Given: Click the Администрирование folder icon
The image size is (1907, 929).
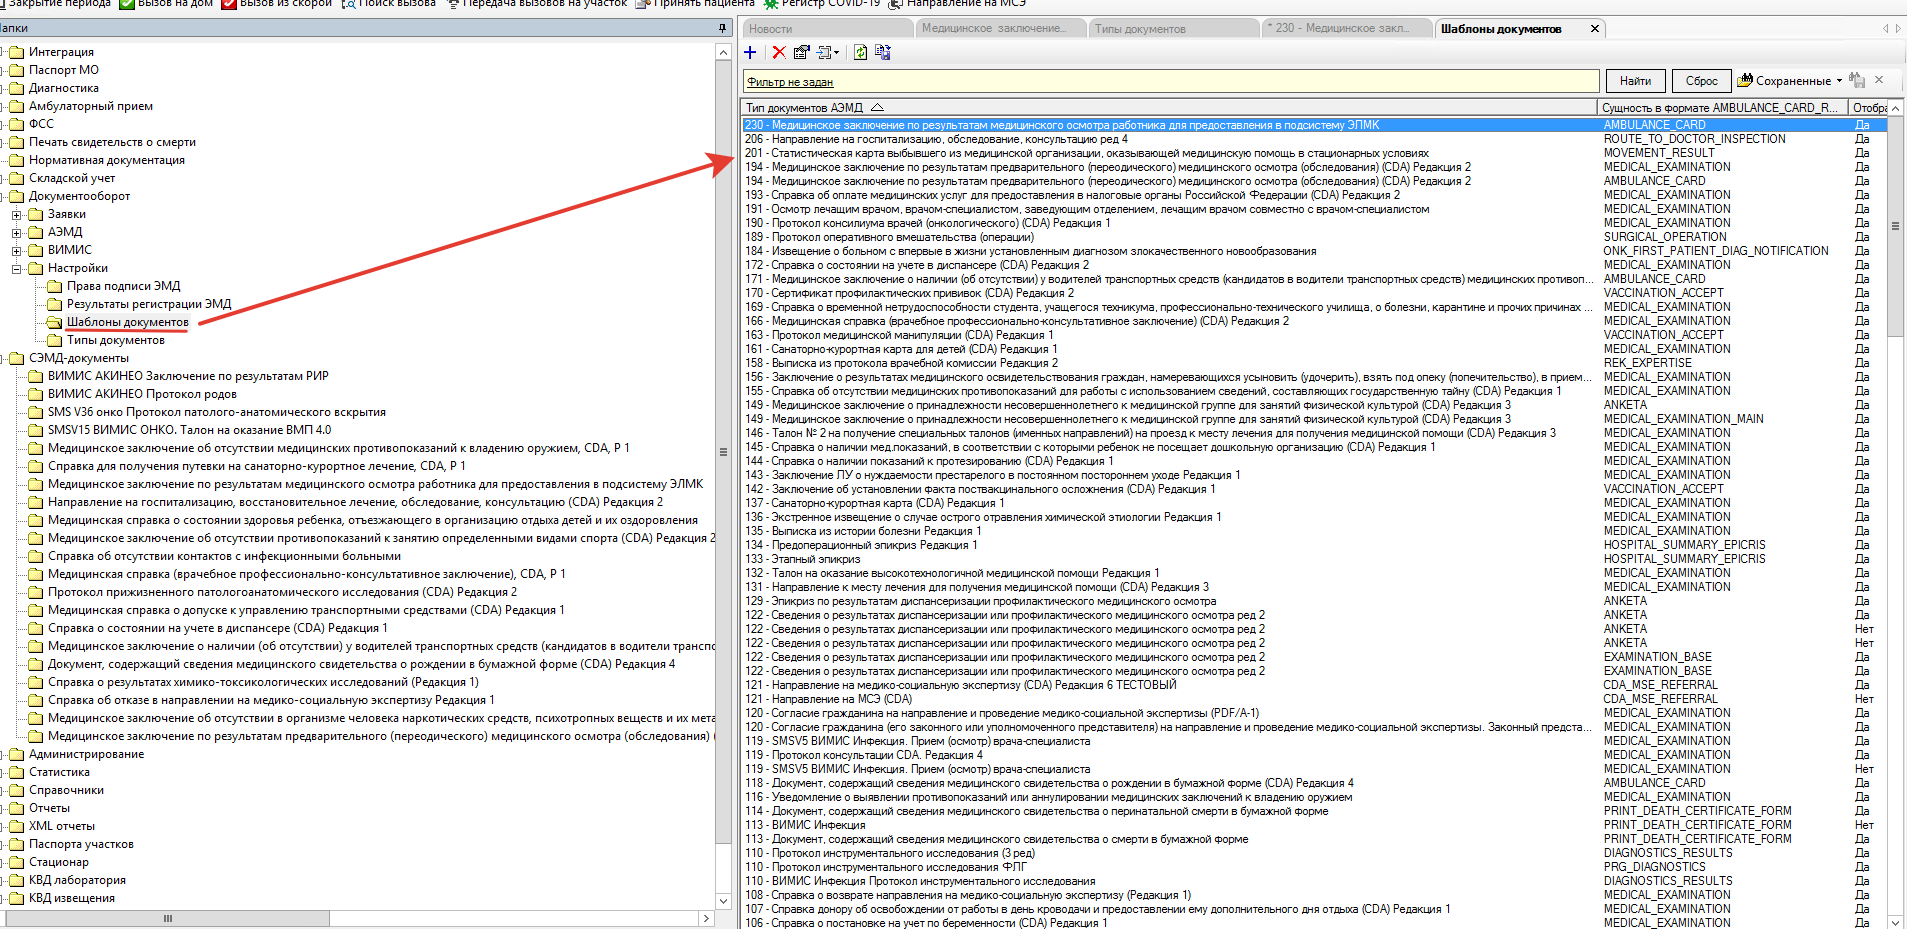Looking at the screenshot, I should [x=17, y=754].
